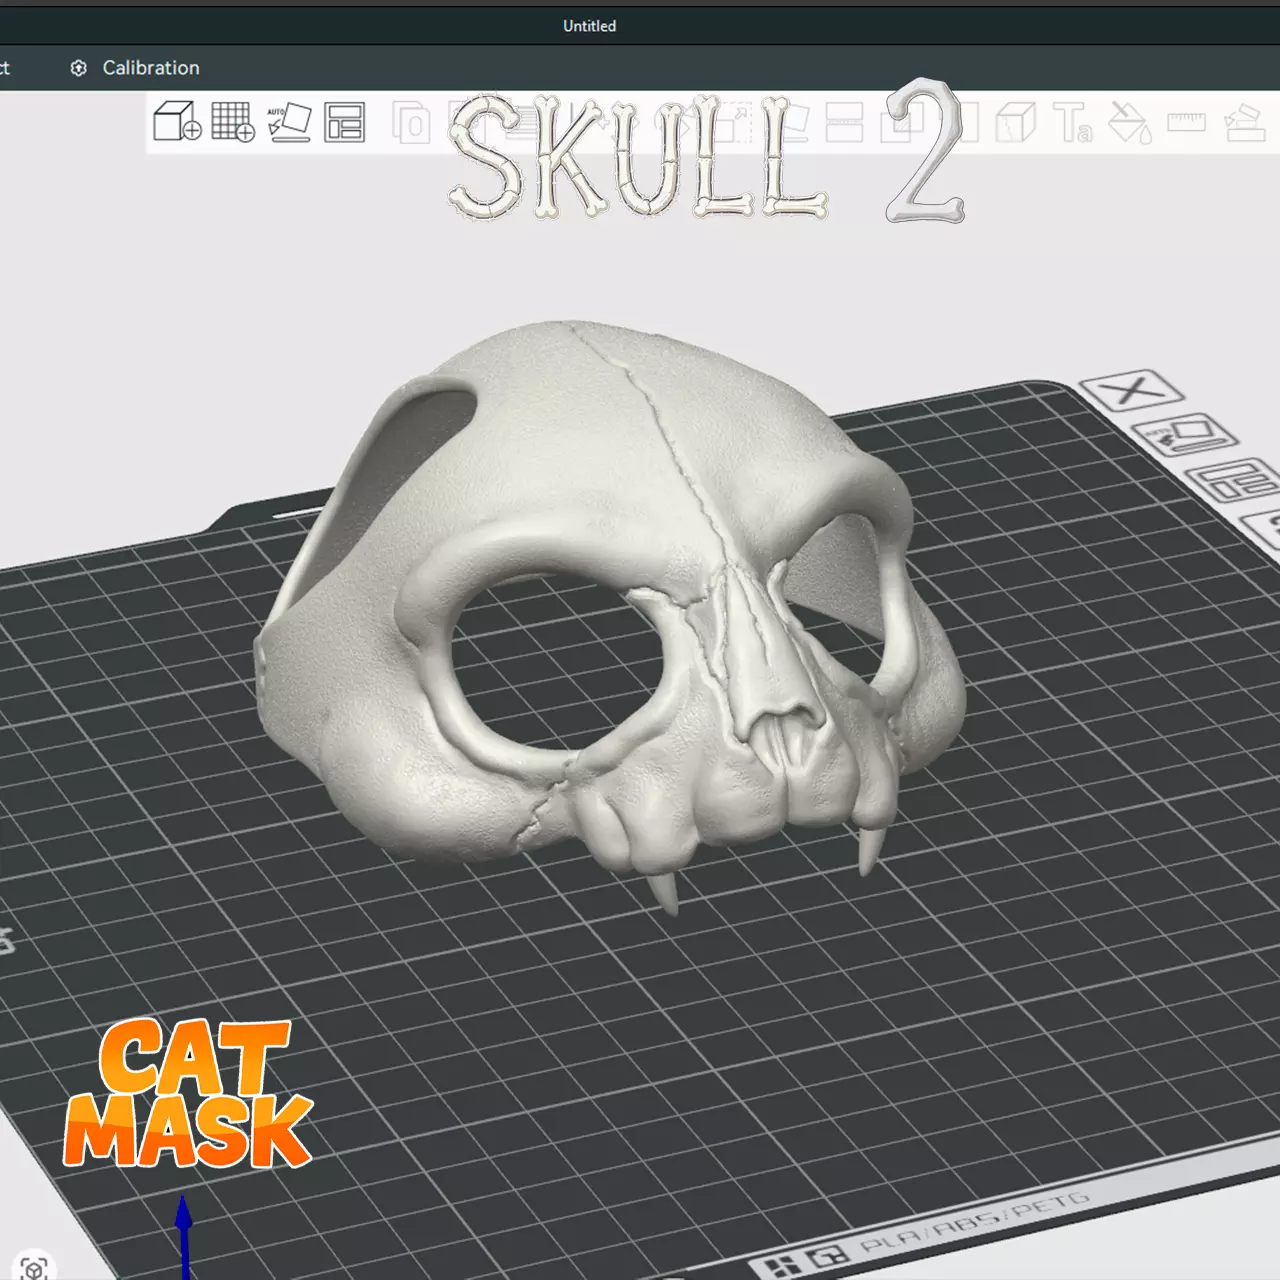Choose the color painting bucket tool
1280x1280 pixels.
1130,123
